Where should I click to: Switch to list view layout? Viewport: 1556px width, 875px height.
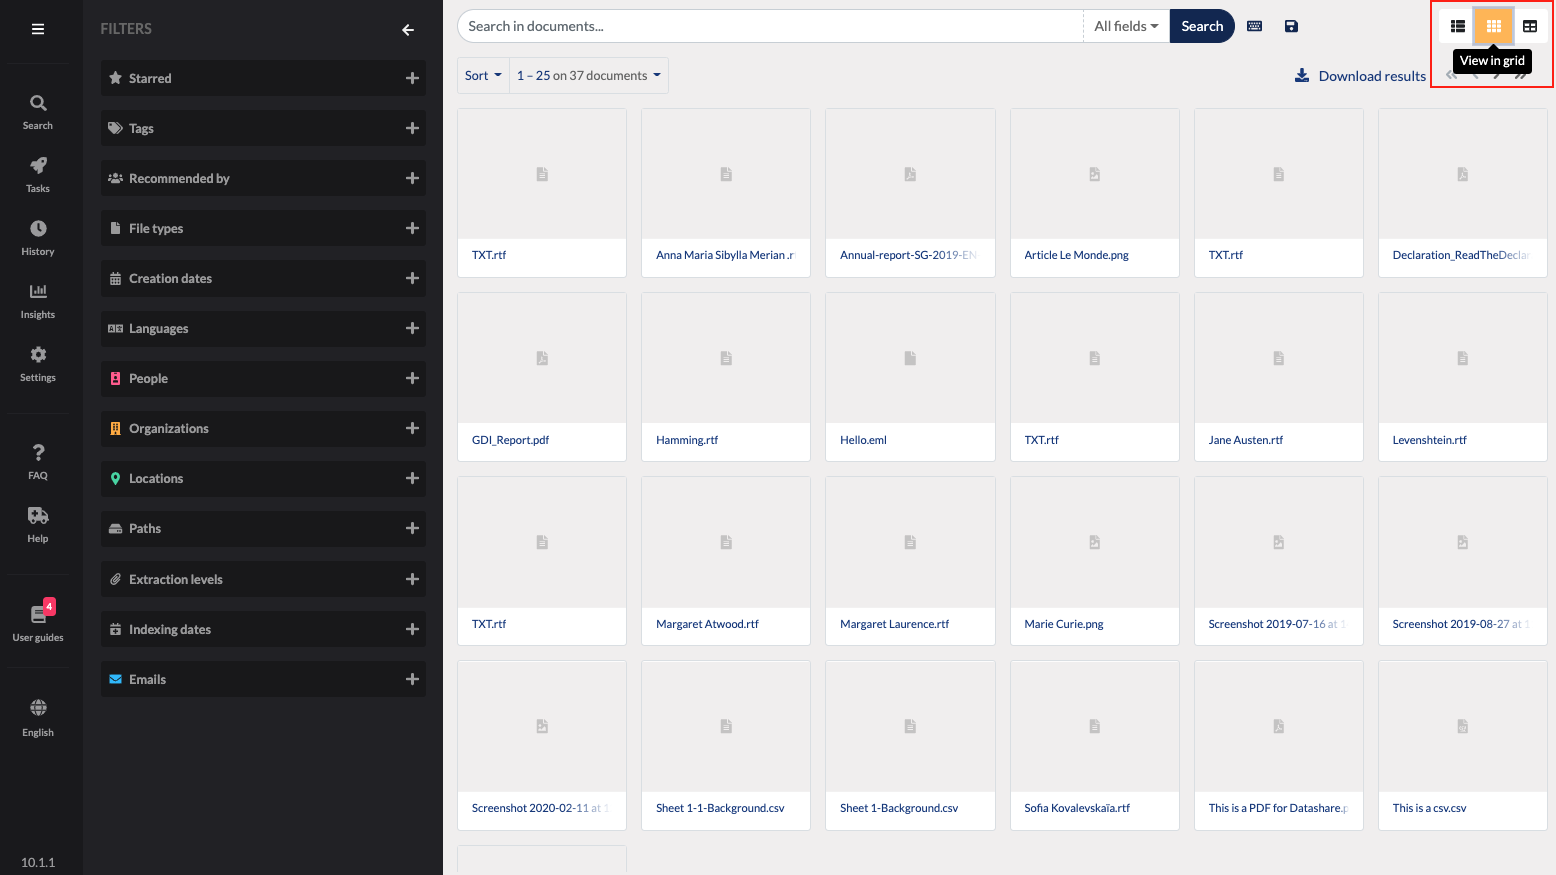coord(1458,26)
